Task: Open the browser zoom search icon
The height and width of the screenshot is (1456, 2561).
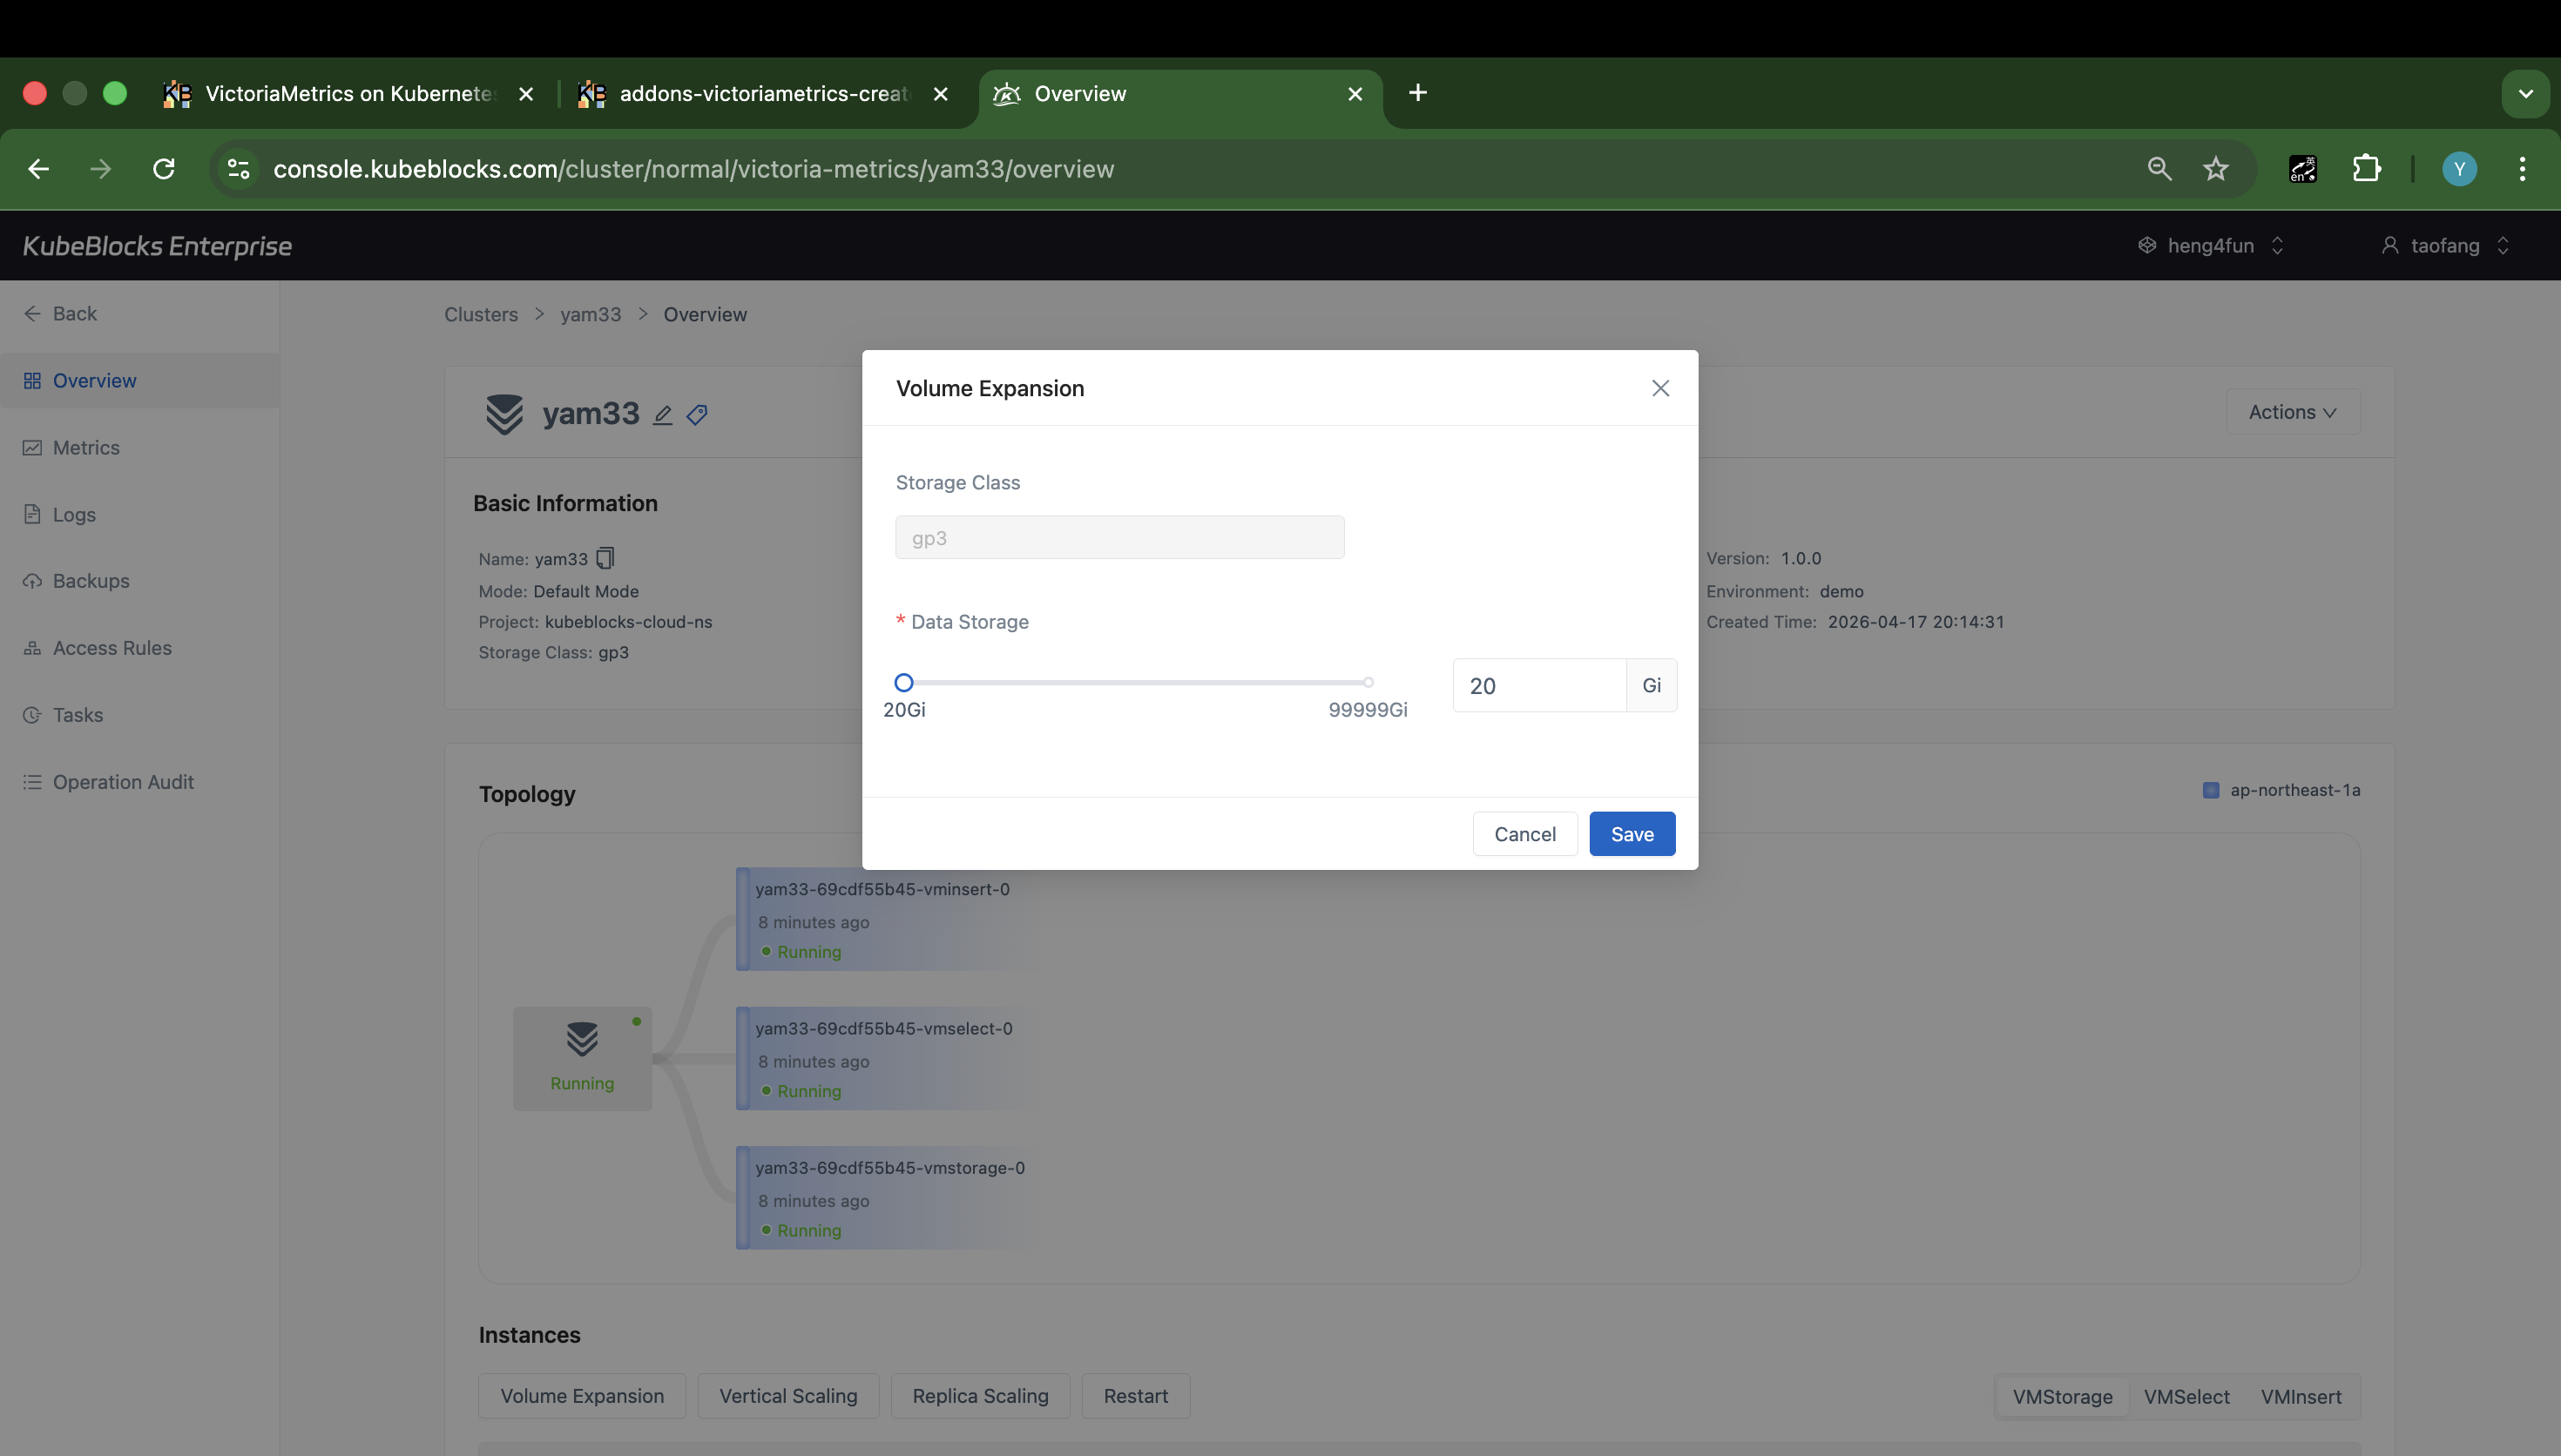Action: coord(2160,169)
